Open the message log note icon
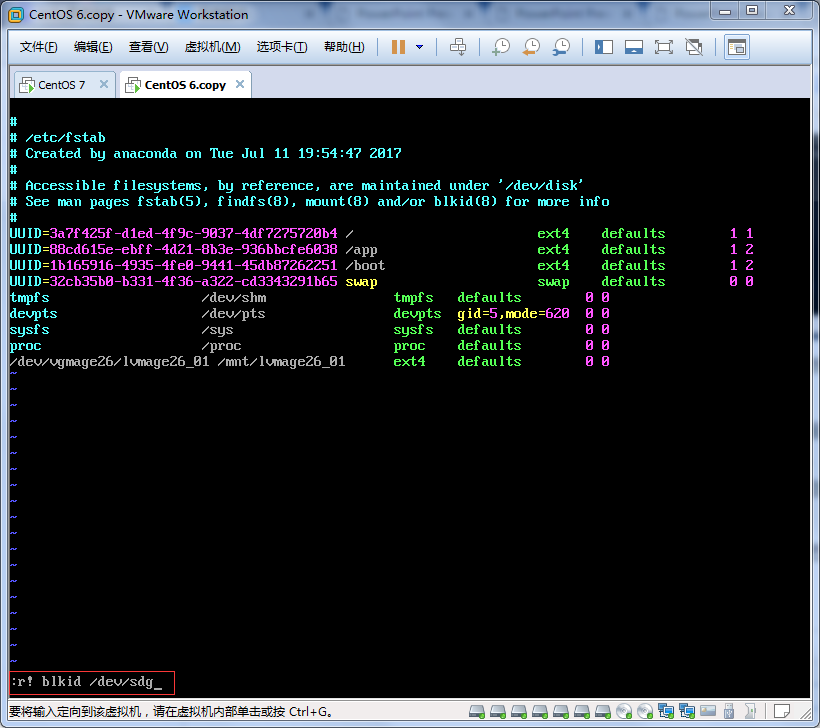 (782, 711)
